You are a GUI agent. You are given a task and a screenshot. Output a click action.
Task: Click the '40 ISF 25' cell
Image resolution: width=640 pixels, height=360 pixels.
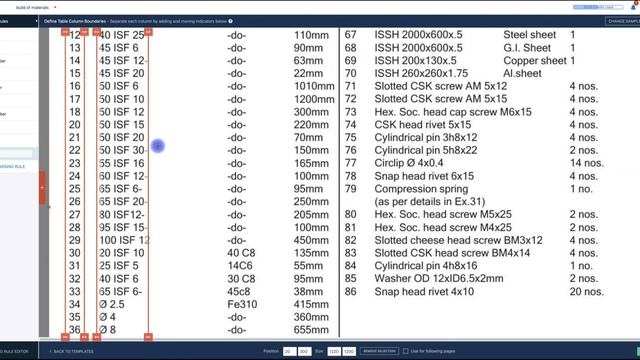(x=122, y=35)
